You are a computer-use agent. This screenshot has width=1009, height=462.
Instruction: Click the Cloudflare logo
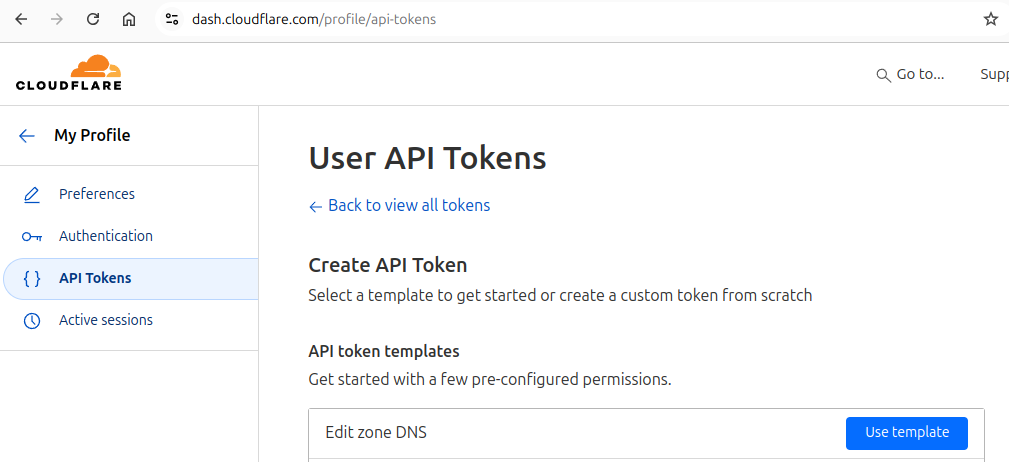tap(69, 73)
